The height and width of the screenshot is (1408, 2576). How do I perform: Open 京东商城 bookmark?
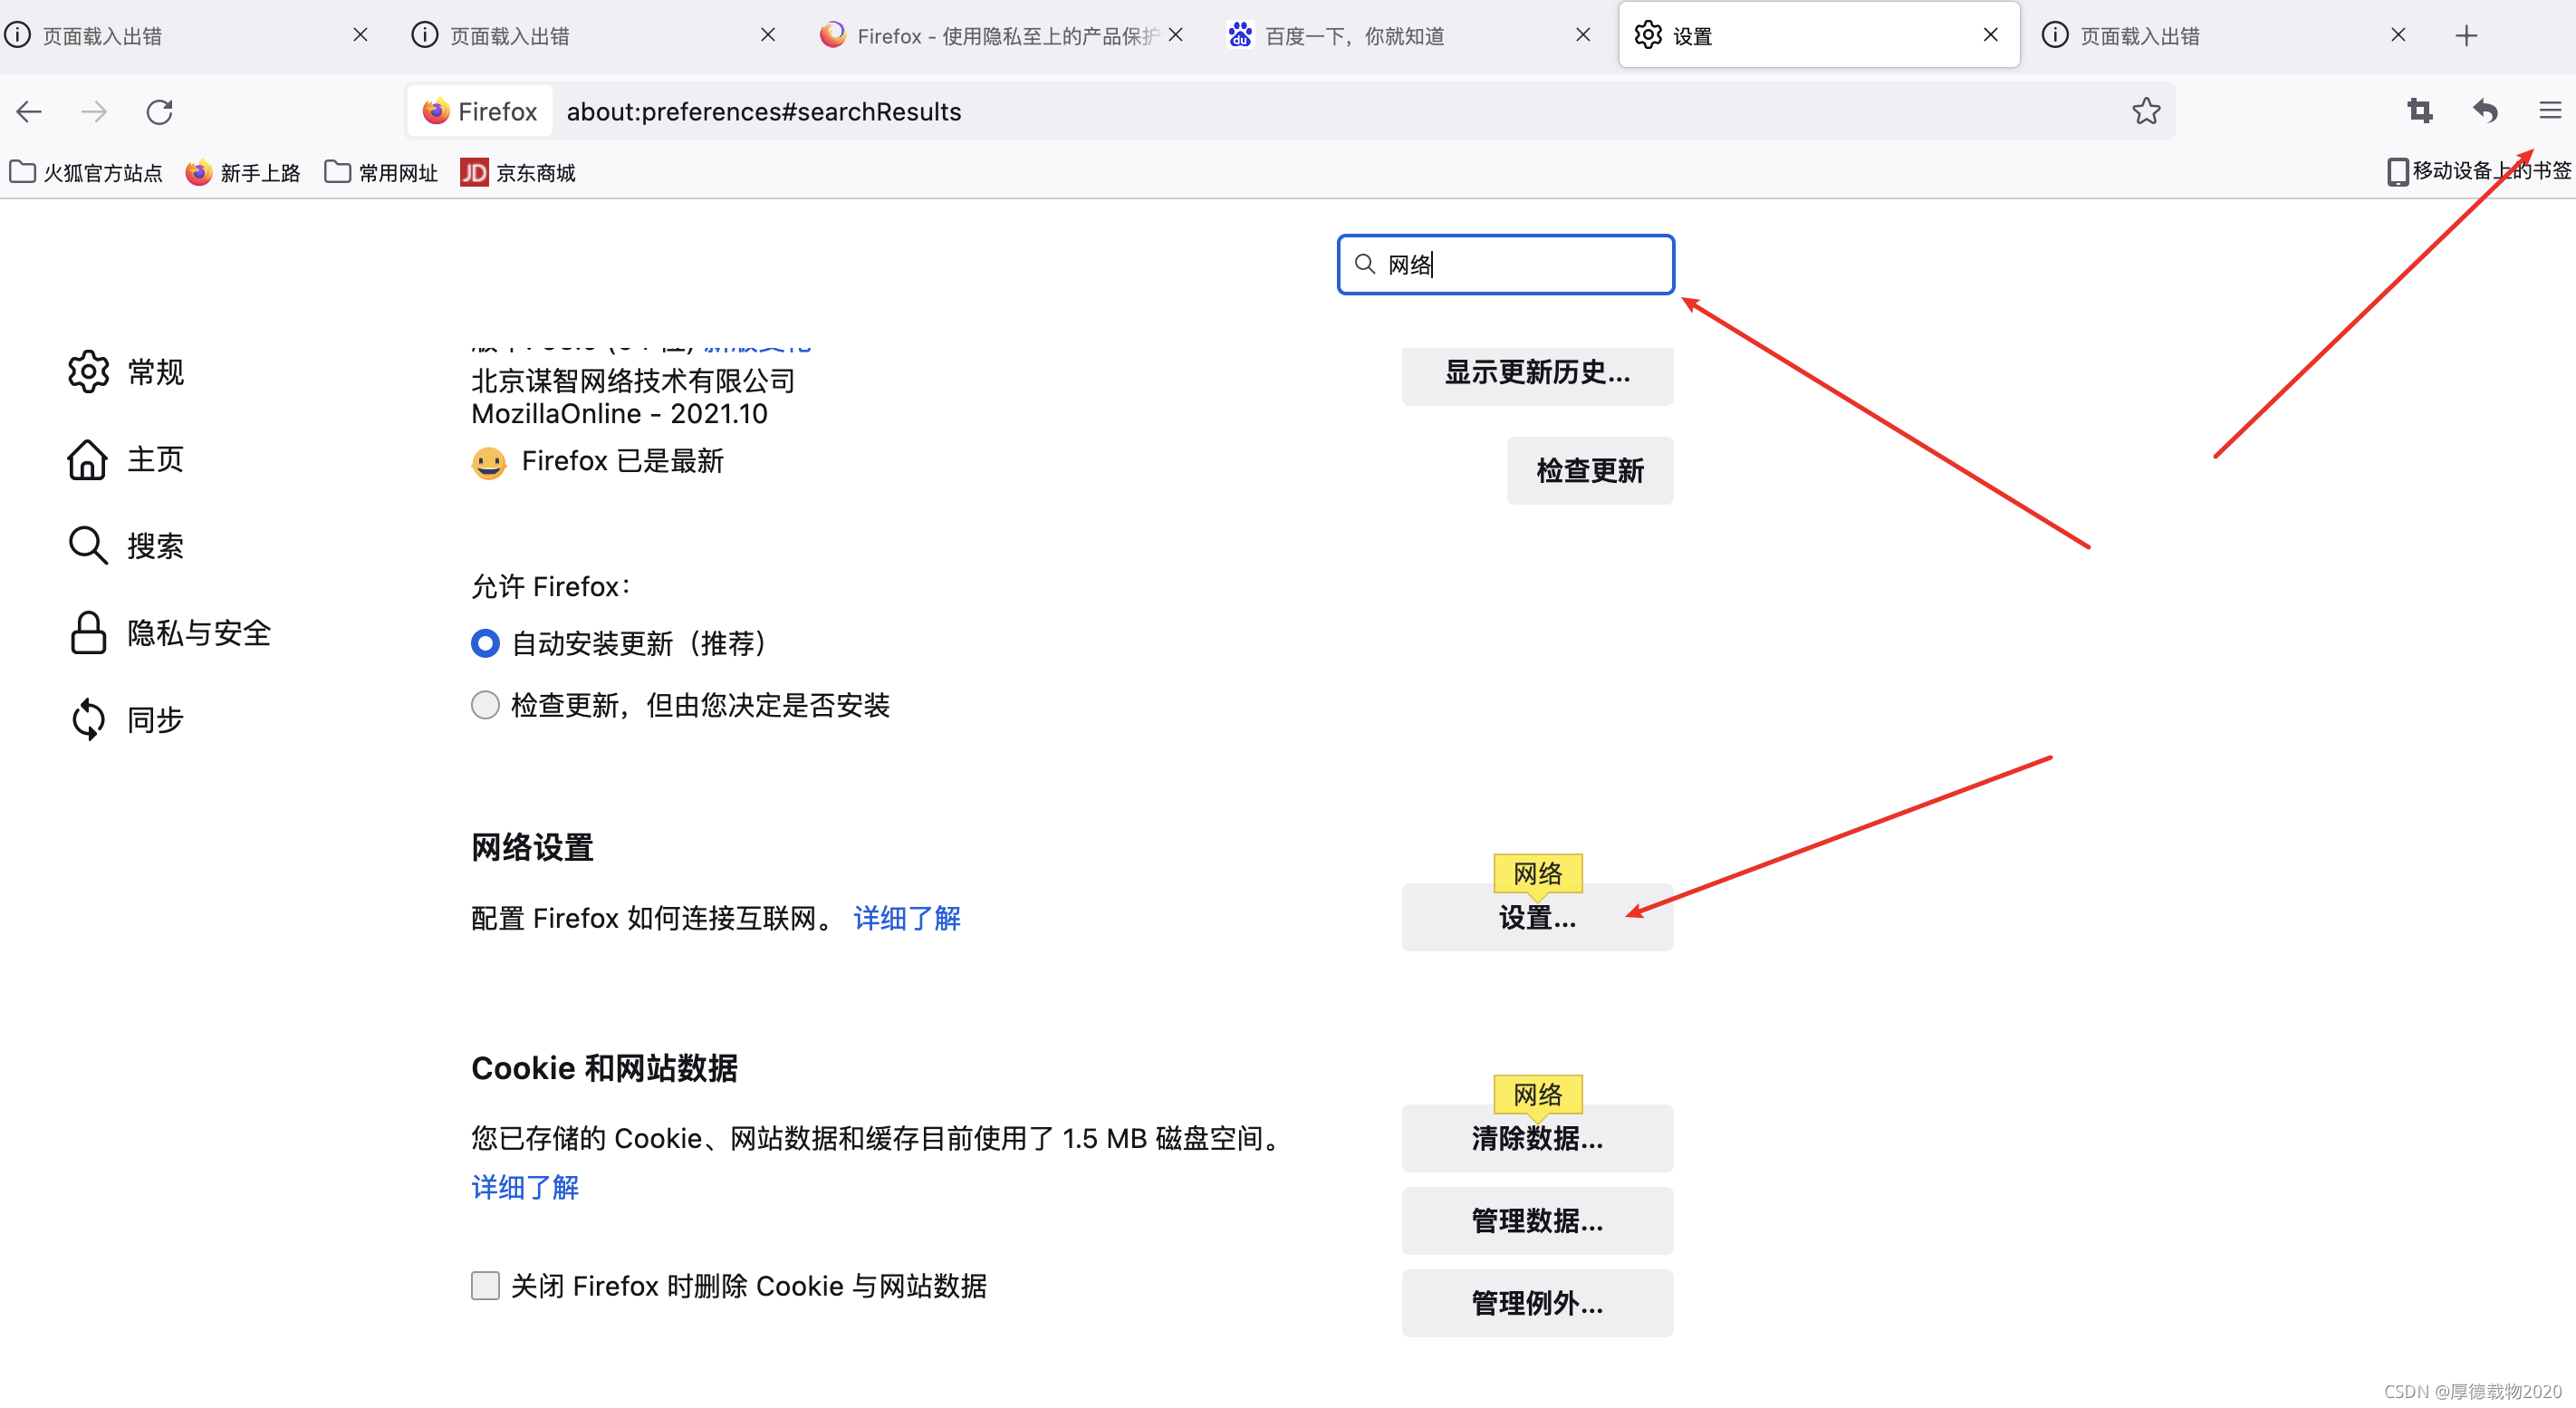tap(518, 173)
